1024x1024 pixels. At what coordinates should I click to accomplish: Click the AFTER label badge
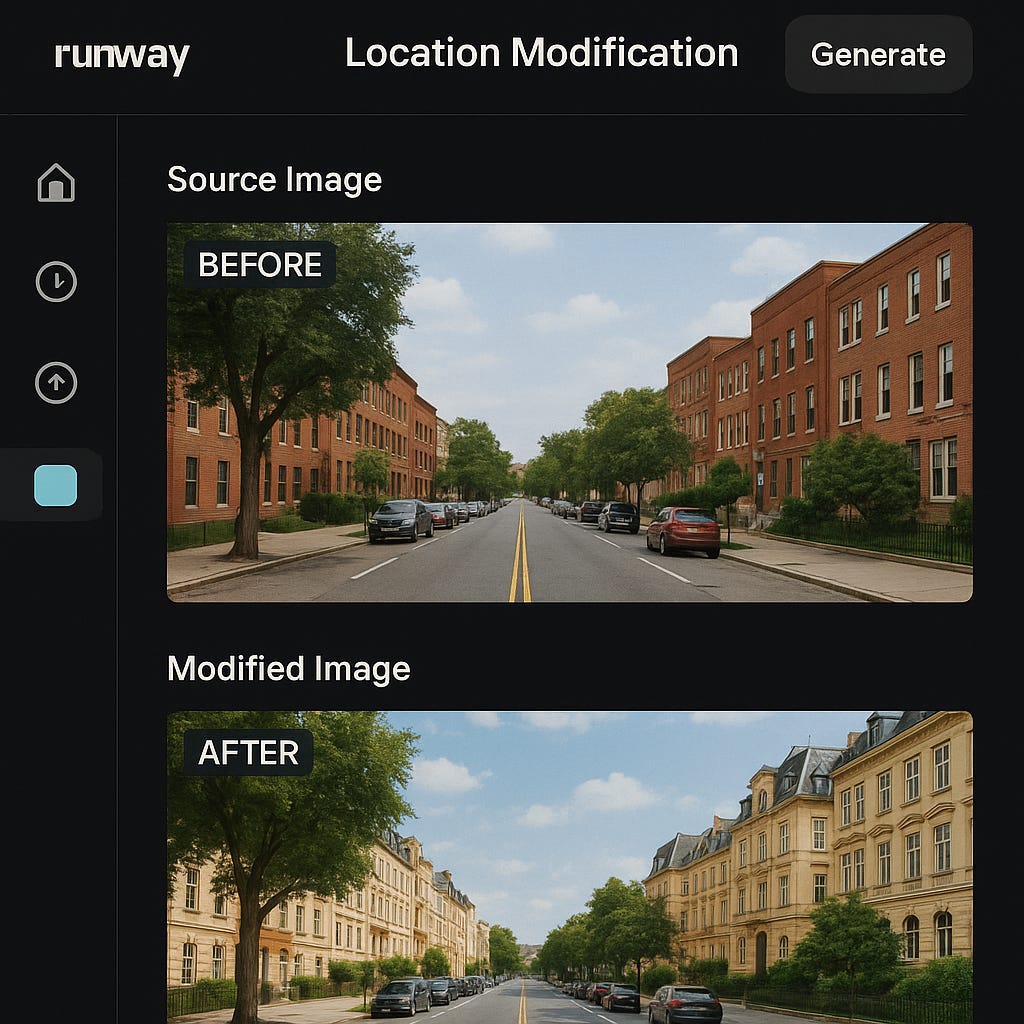(x=248, y=752)
